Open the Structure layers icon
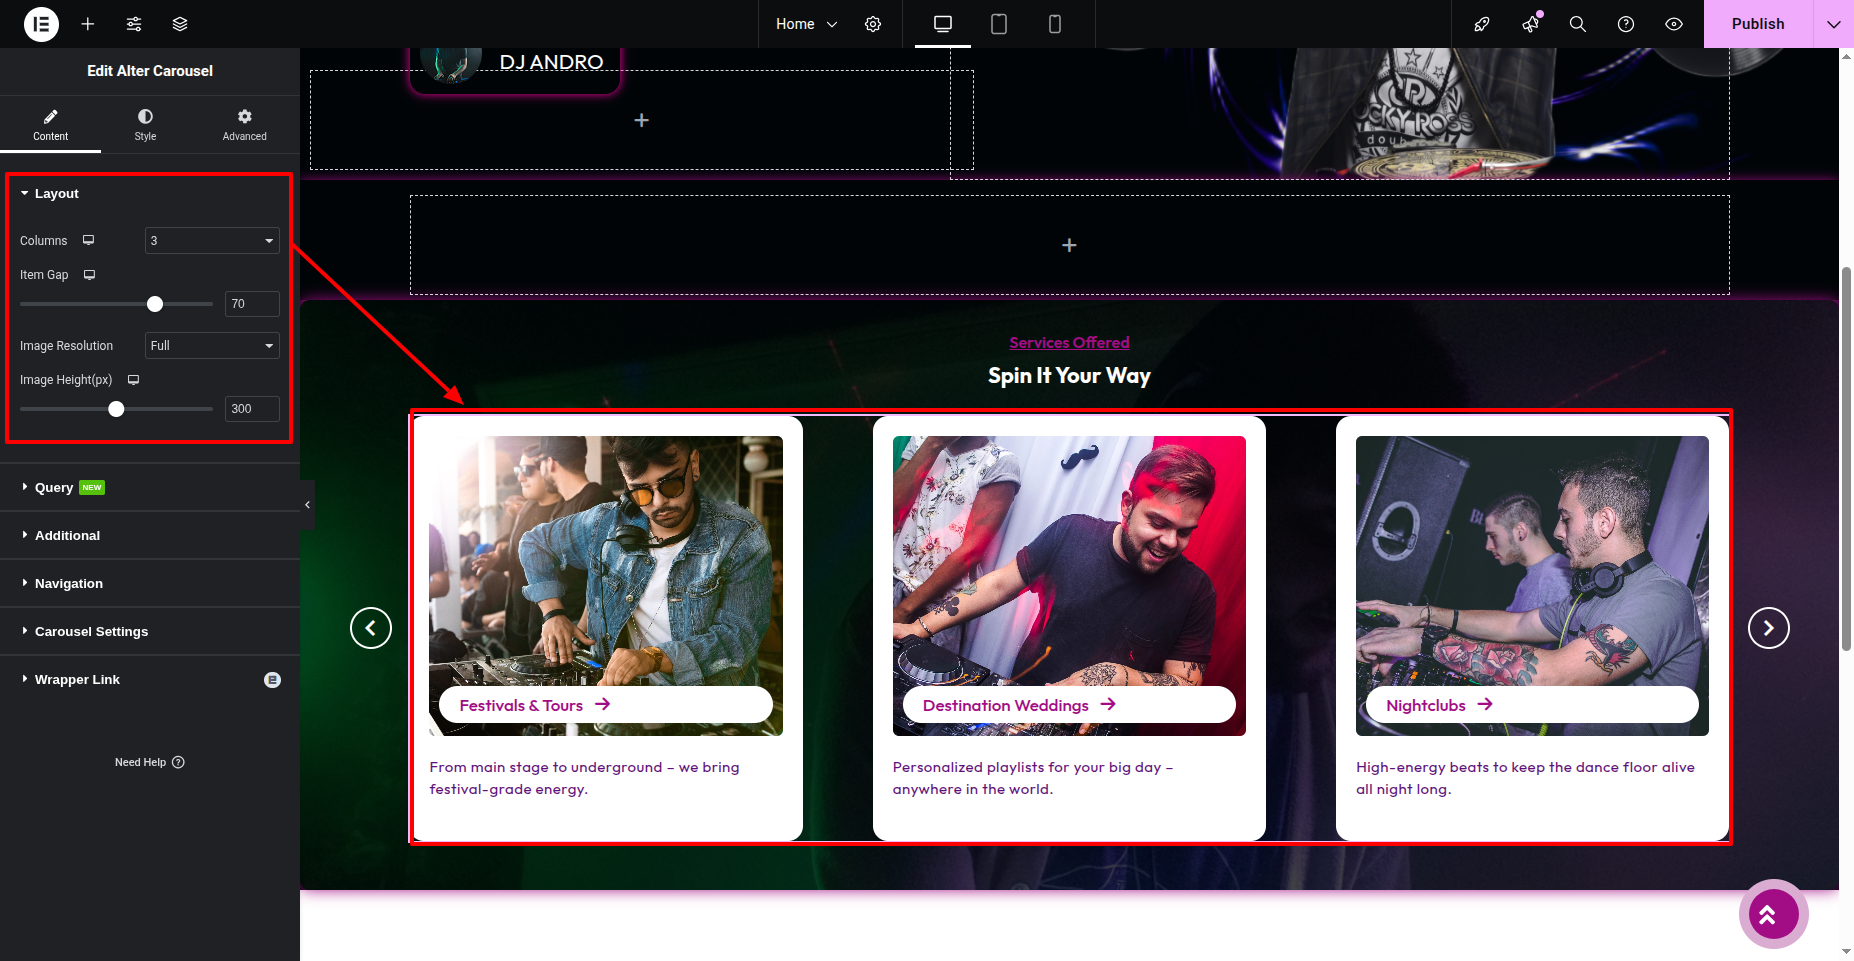1854x961 pixels. [x=180, y=24]
